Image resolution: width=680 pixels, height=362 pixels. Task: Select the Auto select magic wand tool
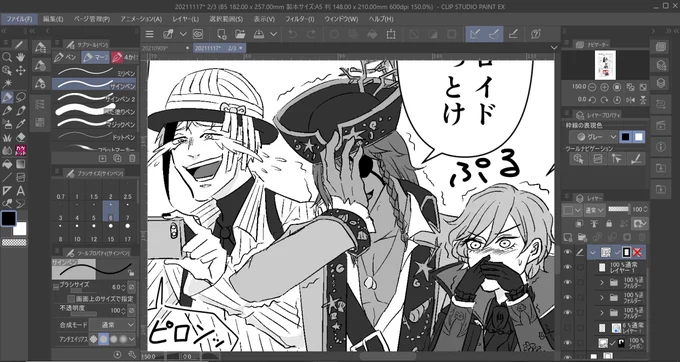(x=7, y=83)
